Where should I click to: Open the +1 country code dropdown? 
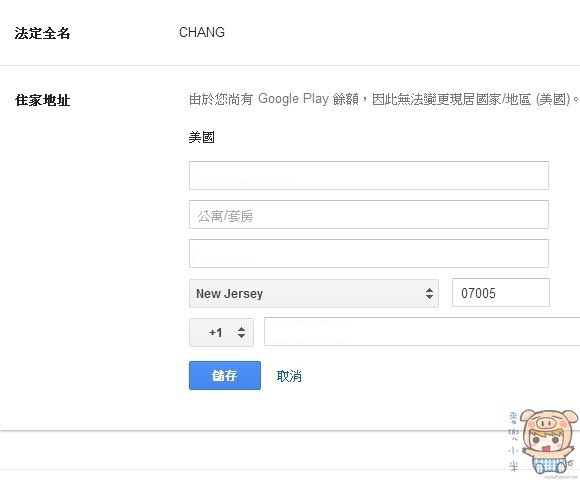point(221,332)
